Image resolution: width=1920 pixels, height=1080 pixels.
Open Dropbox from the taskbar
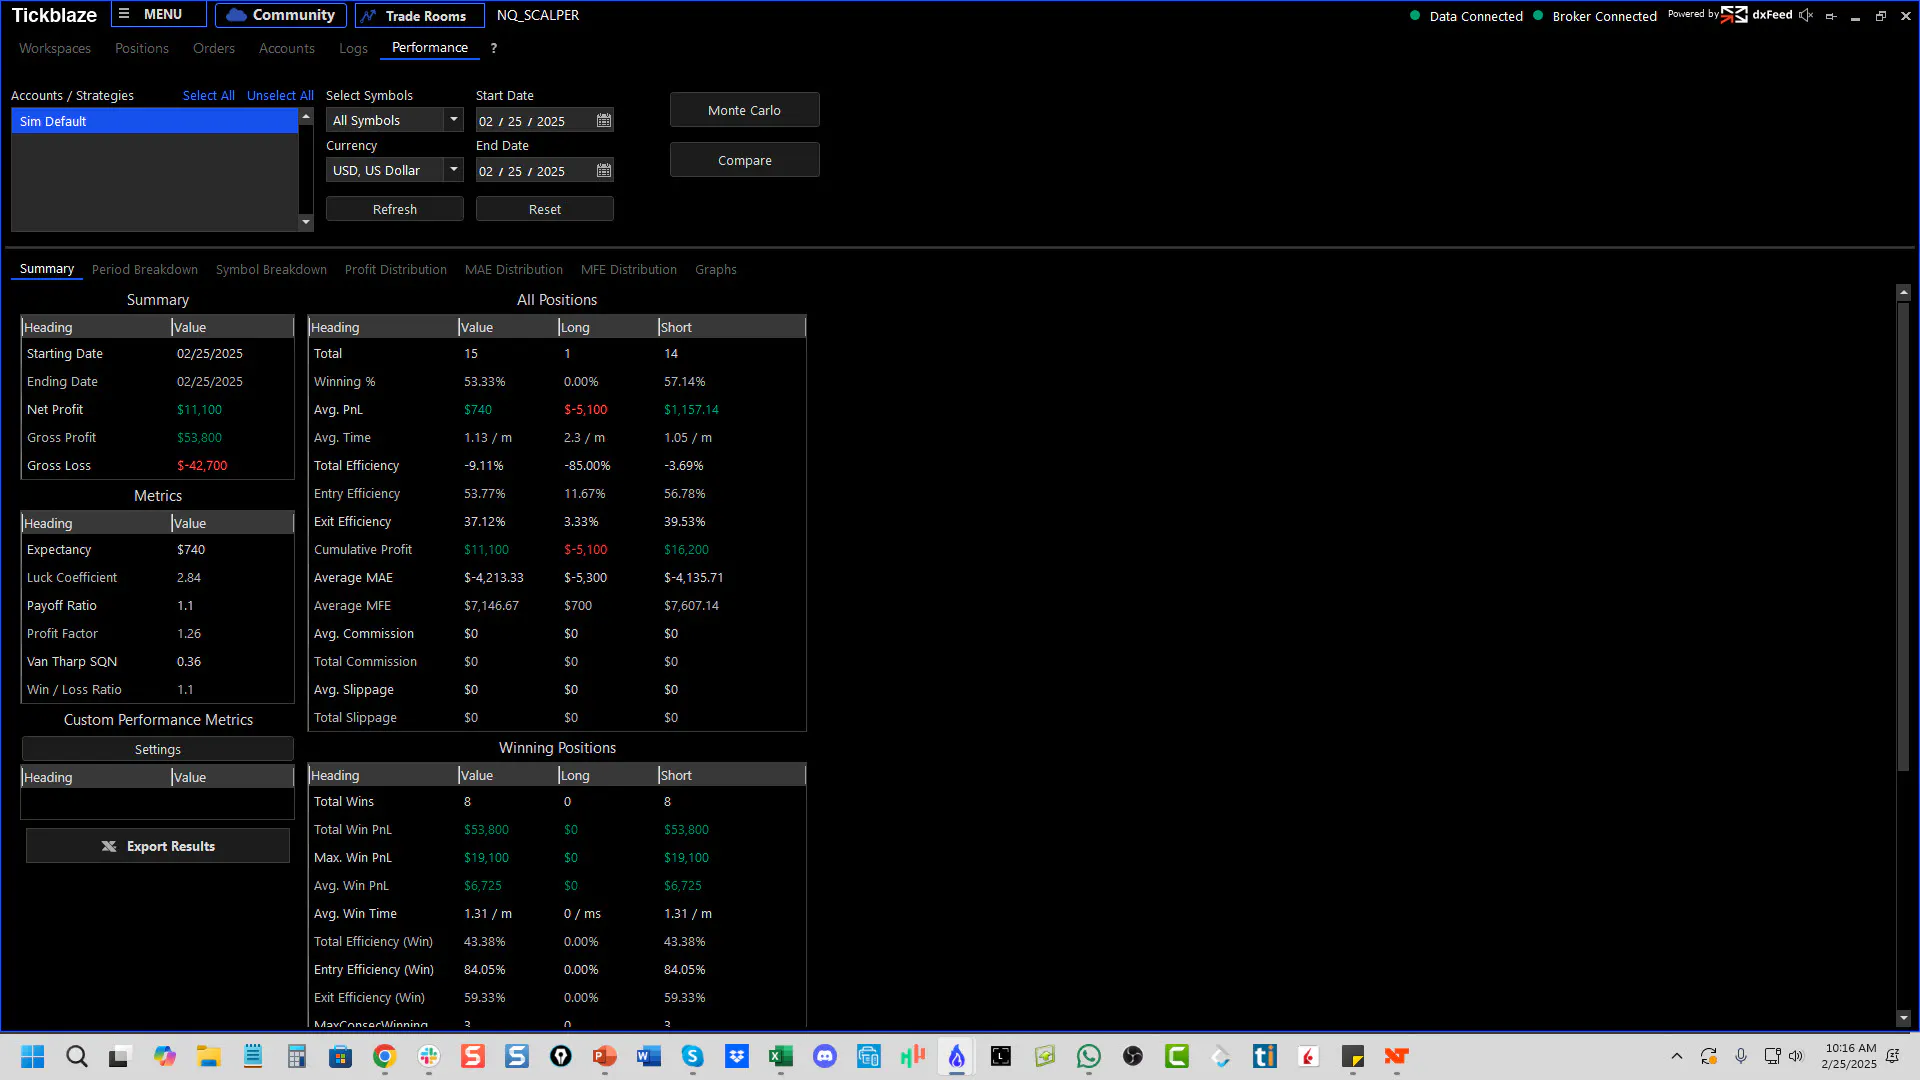point(737,1056)
